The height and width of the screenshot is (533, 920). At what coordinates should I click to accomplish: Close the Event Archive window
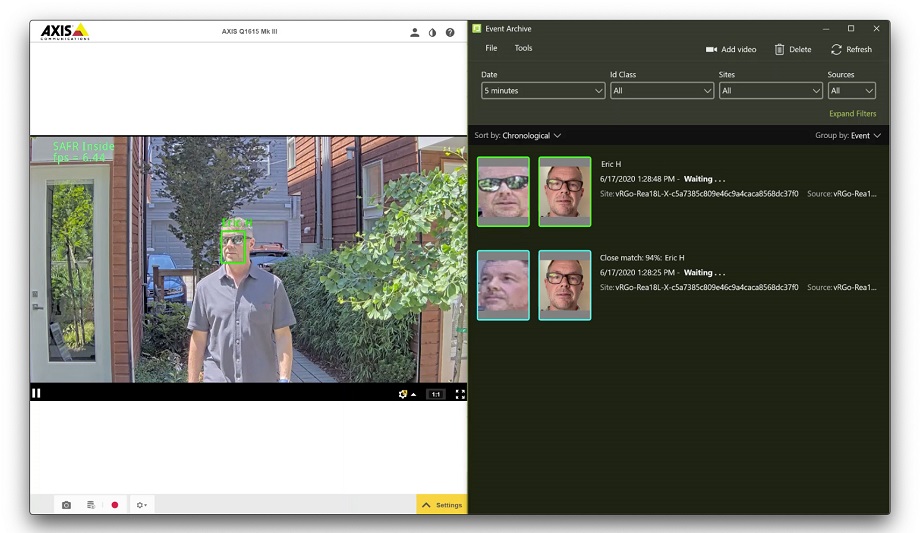coord(877,28)
